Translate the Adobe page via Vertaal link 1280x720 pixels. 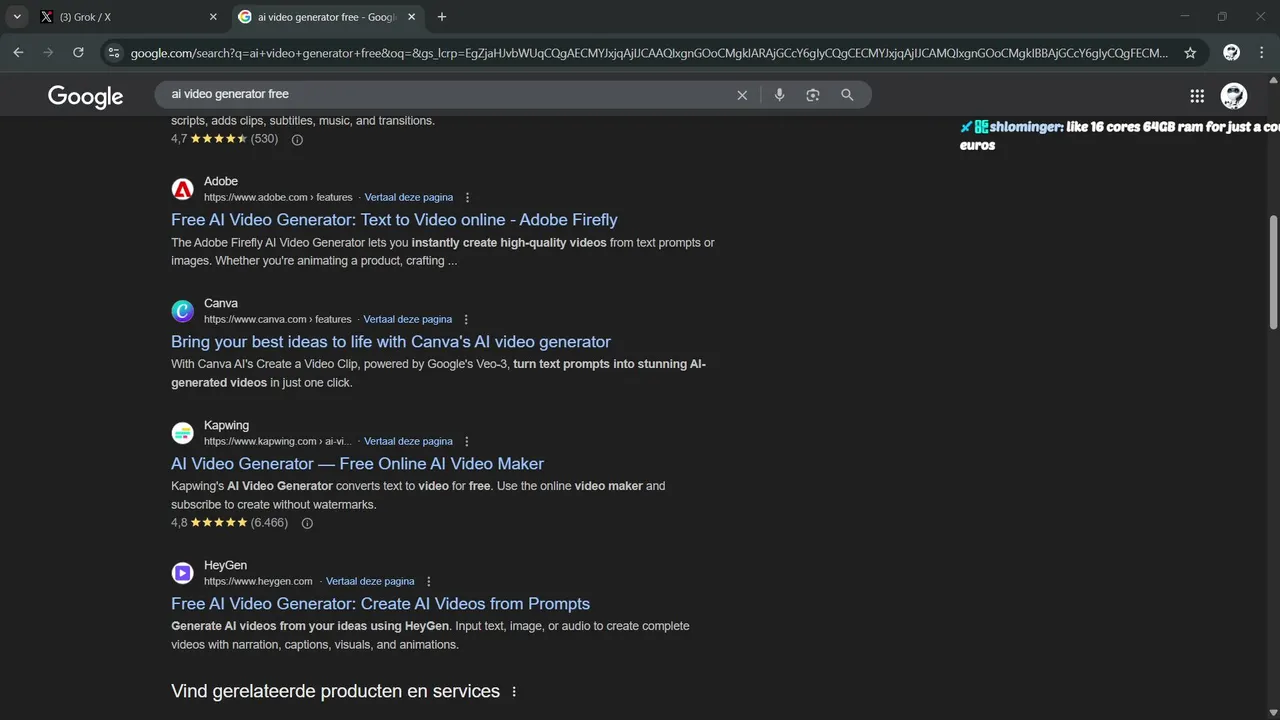click(409, 198)
